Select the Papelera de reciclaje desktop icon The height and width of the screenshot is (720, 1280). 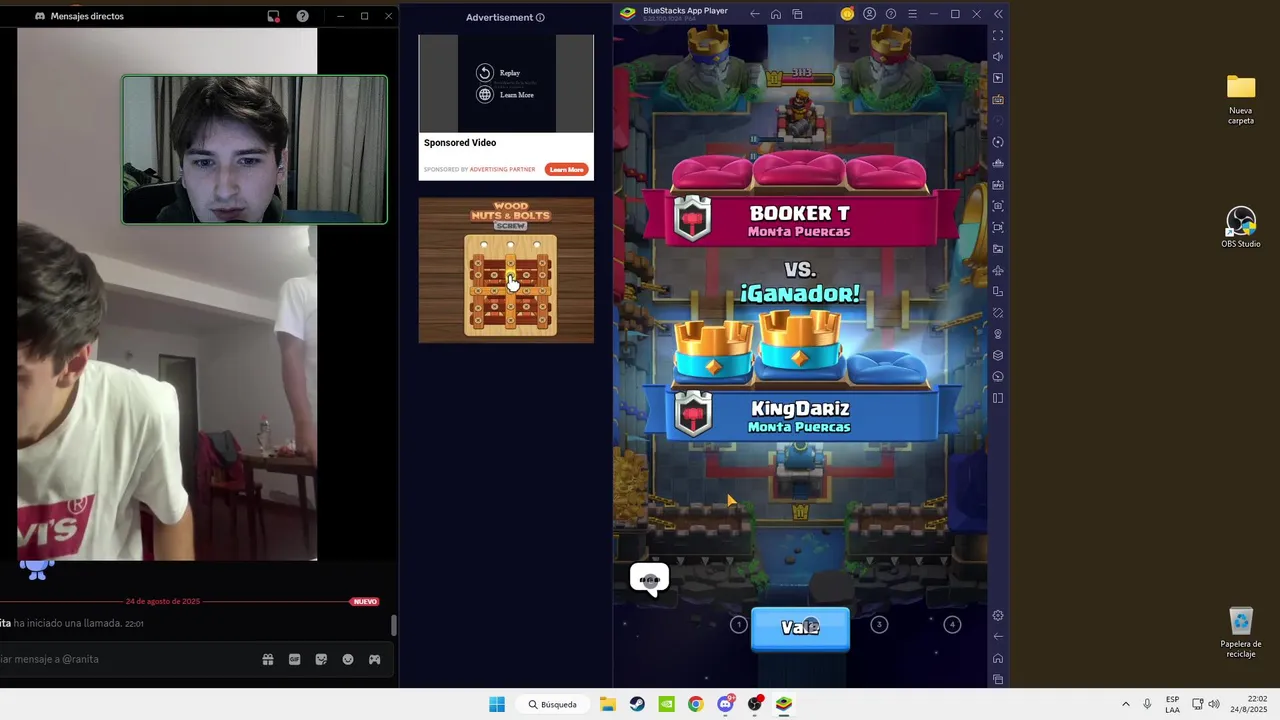(1241, 633)
